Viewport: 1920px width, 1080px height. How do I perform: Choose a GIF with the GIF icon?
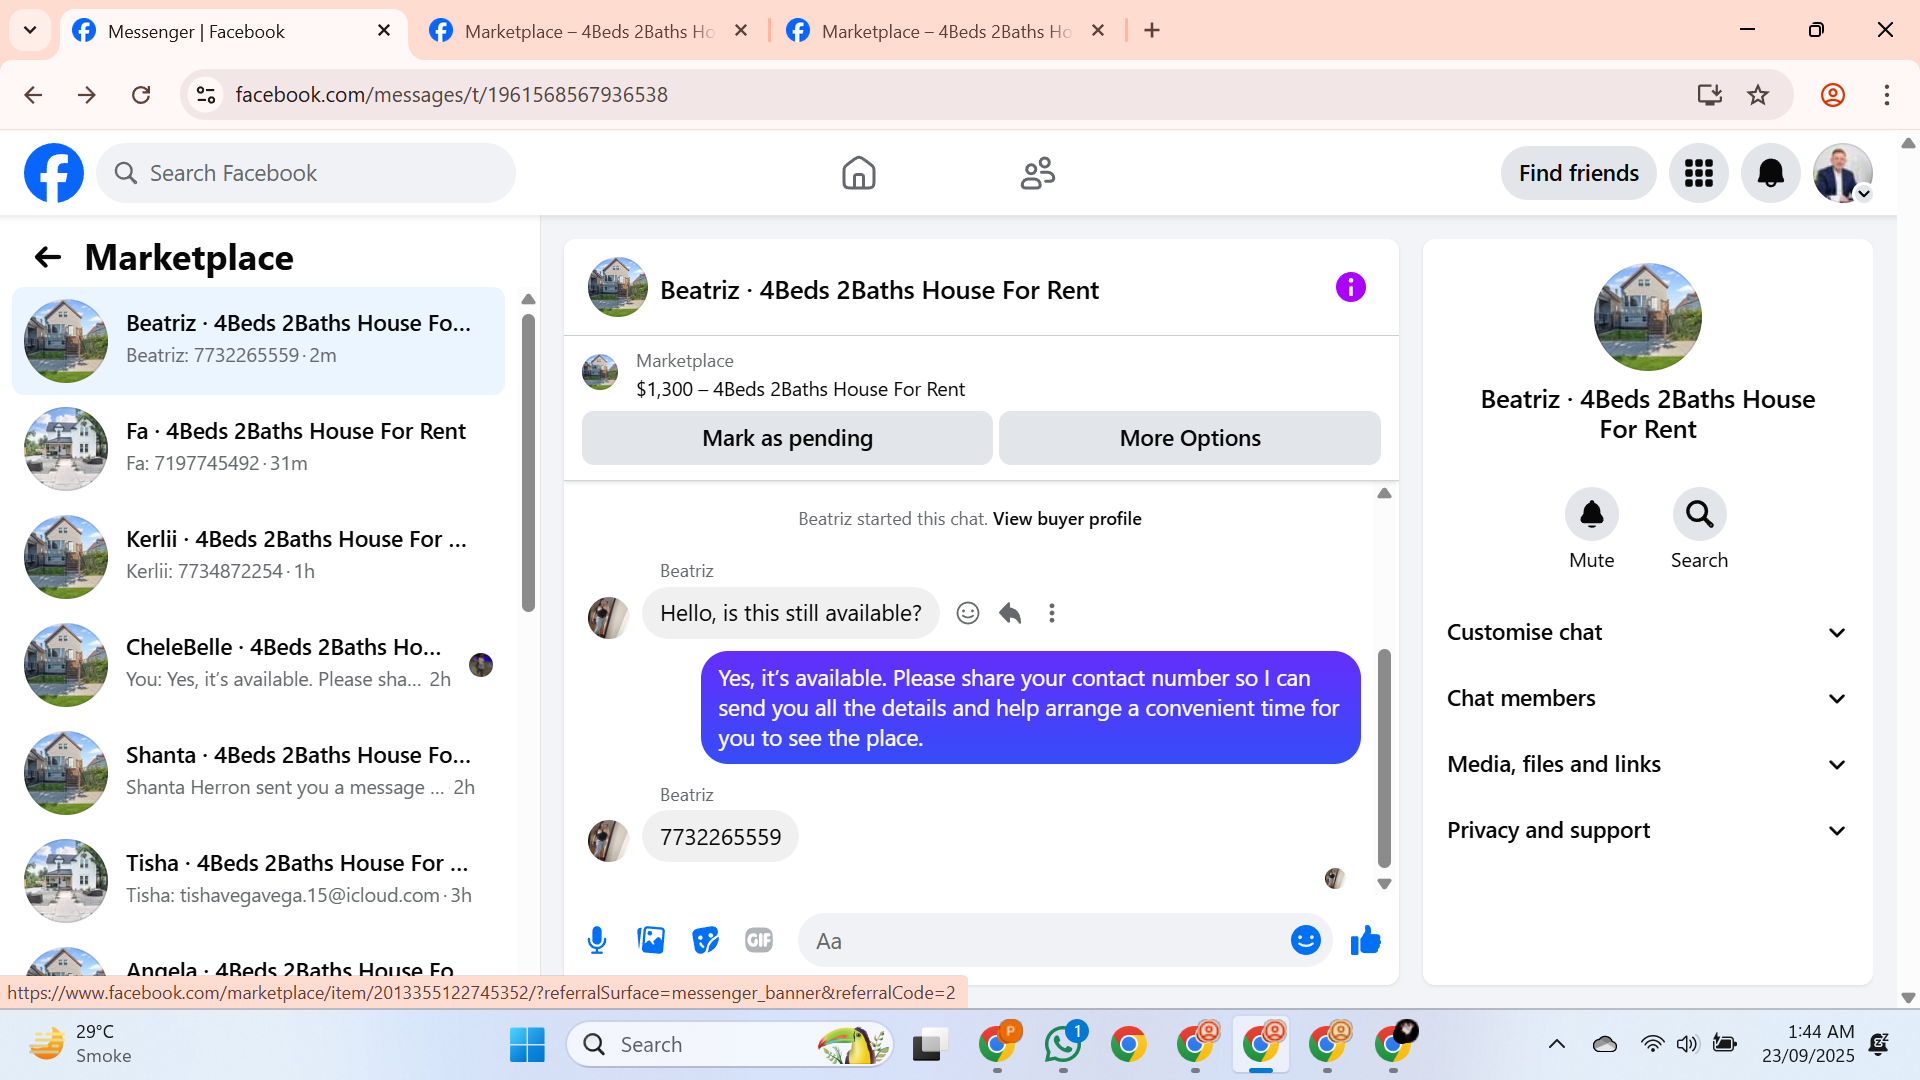click(x=759, y=940)
